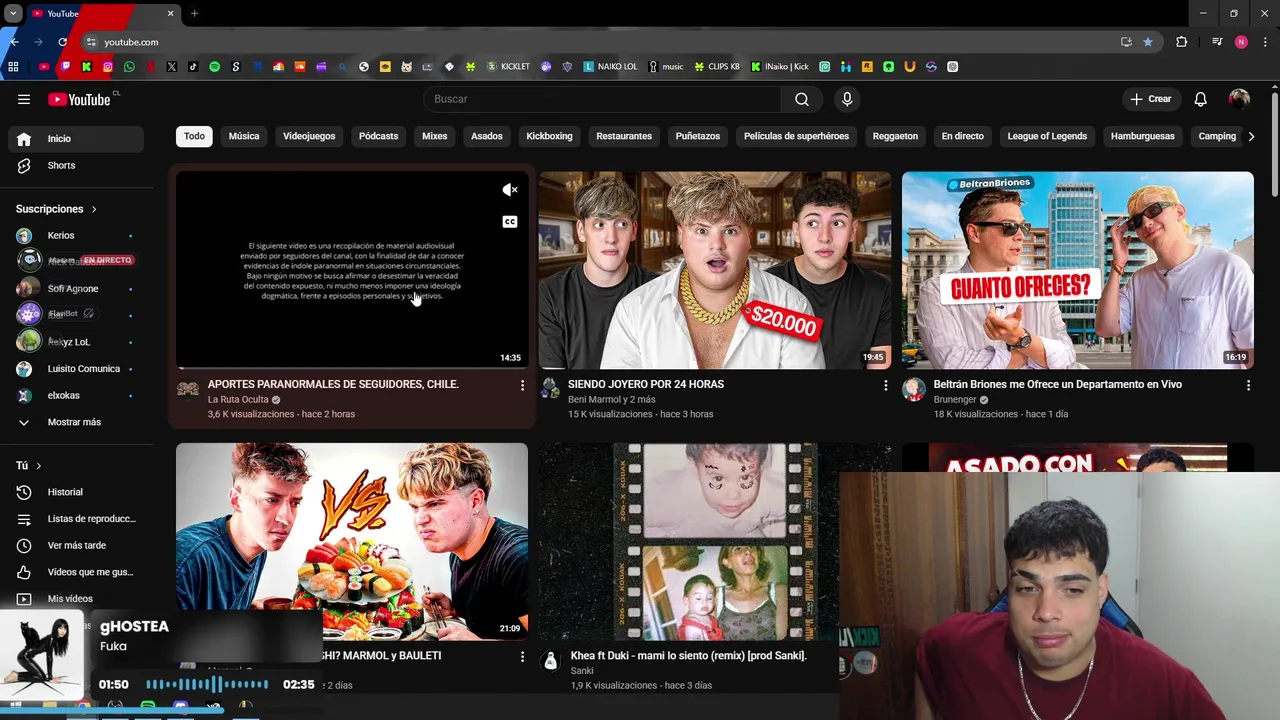
Task: Toggle subtitles on the preview video
Action: [510, 222]
